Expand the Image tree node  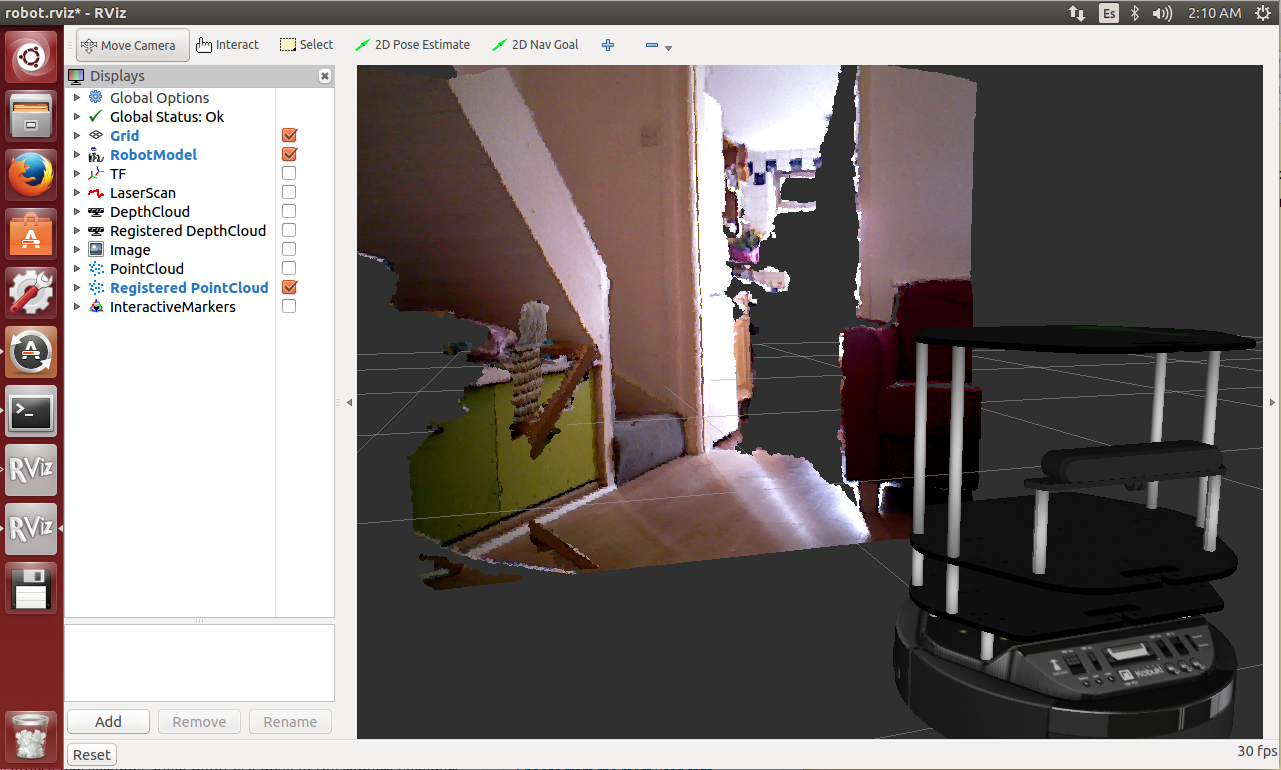click(77, 249)
